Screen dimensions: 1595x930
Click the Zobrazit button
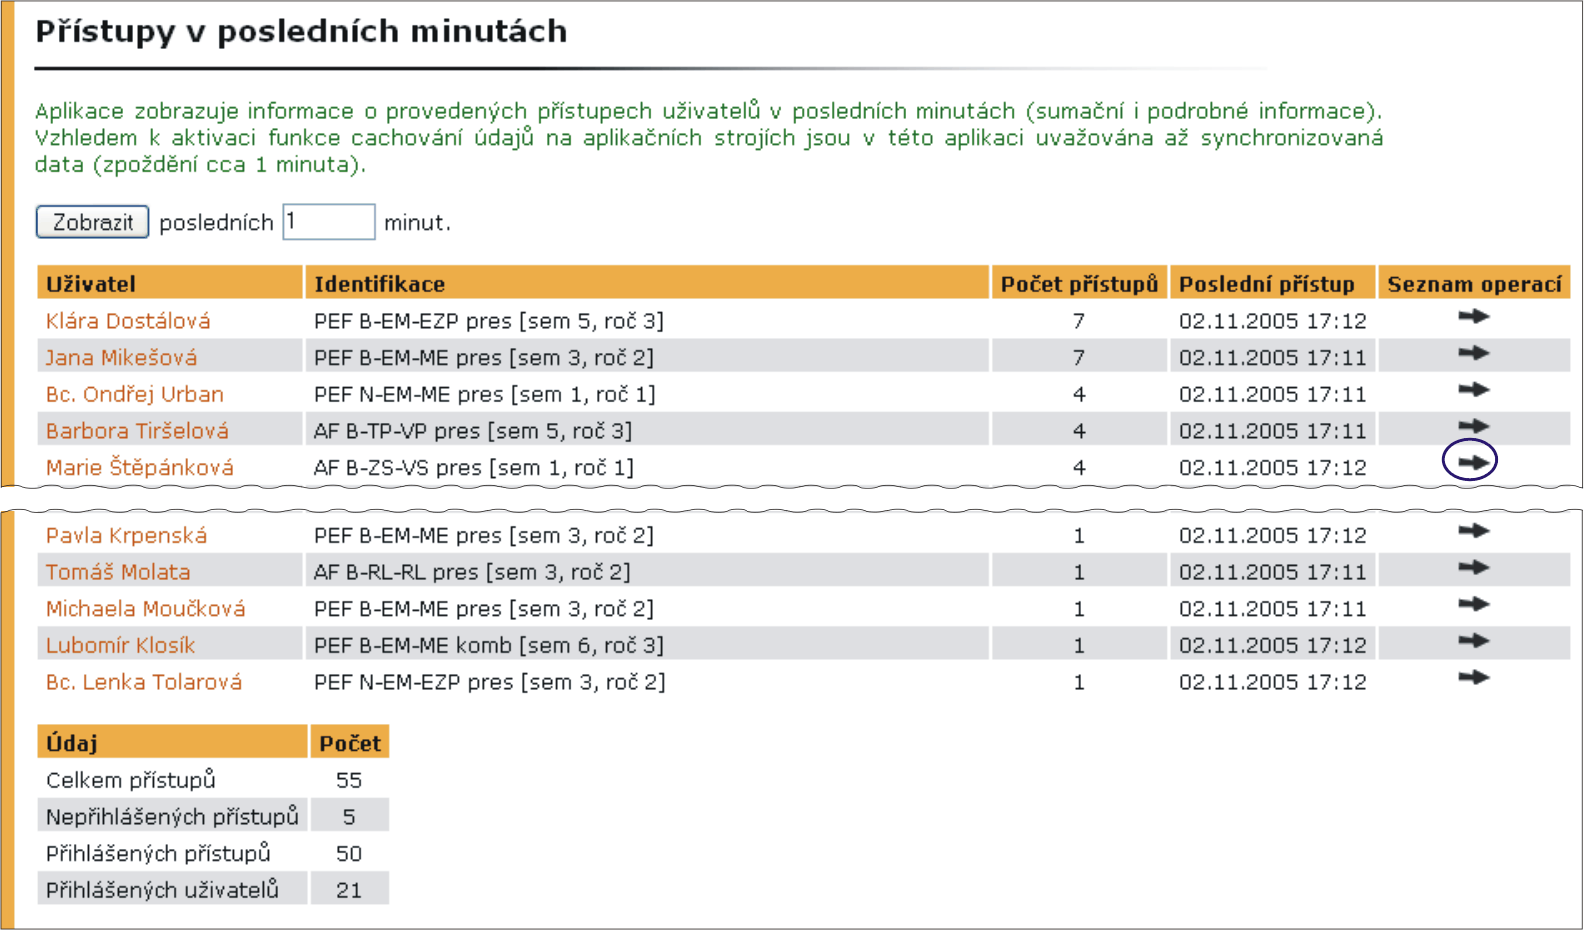(92, 222)
